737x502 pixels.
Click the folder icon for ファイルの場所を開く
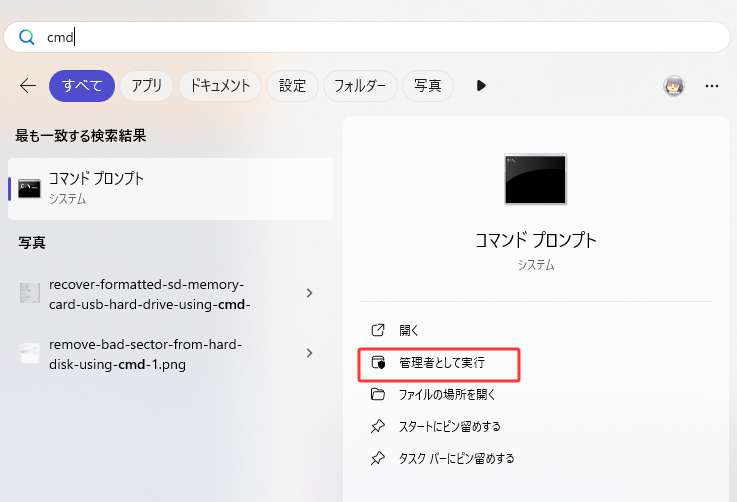(x=378, y=394)
